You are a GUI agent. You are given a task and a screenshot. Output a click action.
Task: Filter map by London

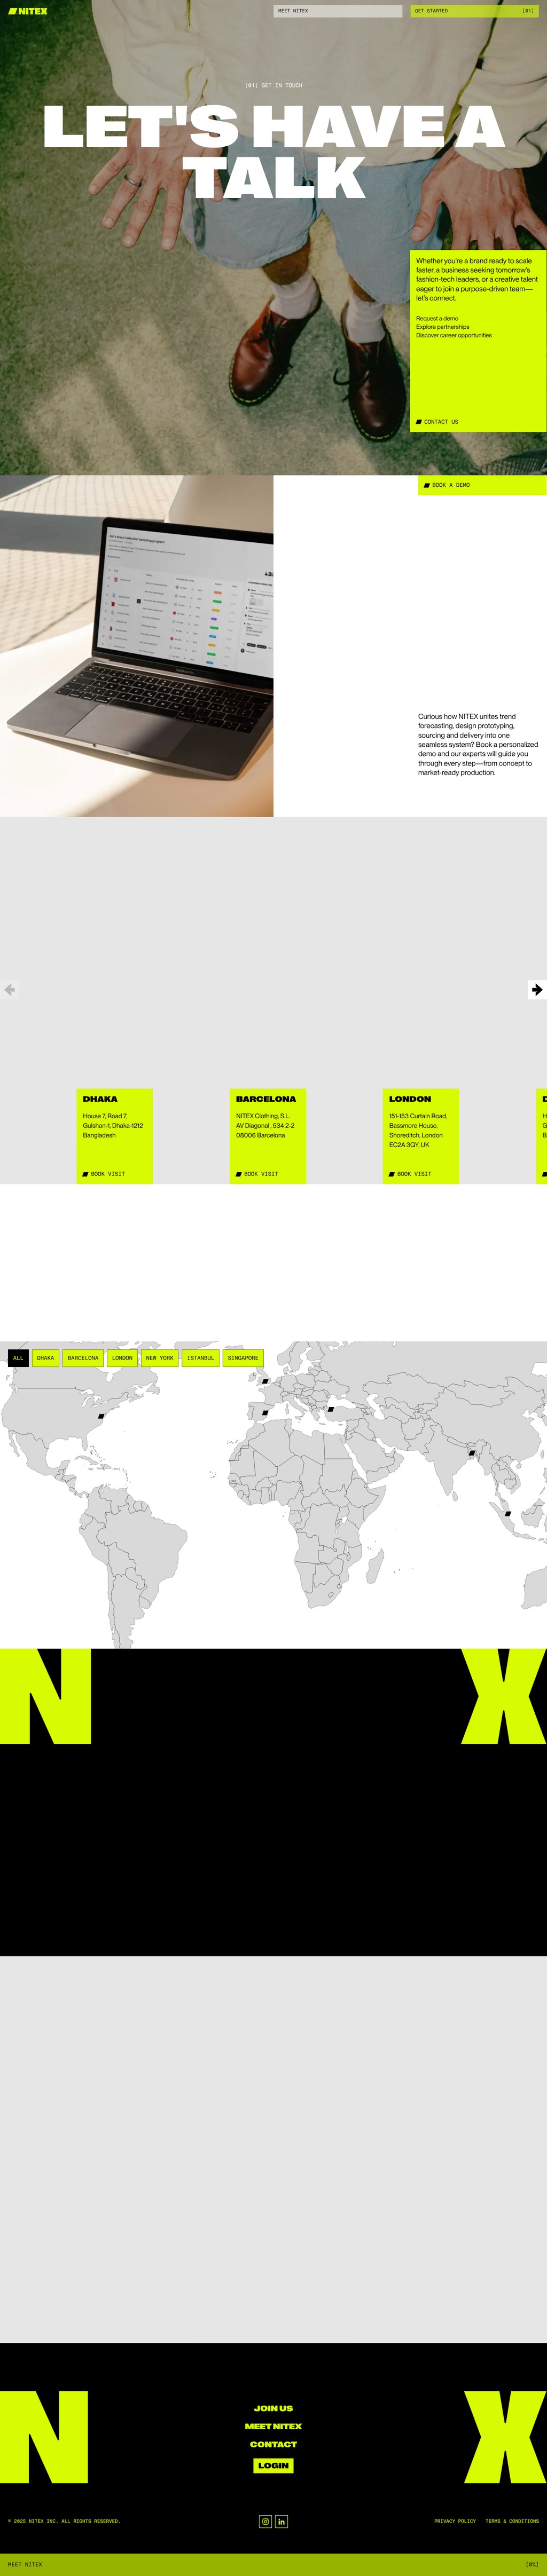(x=122, y=1358)
